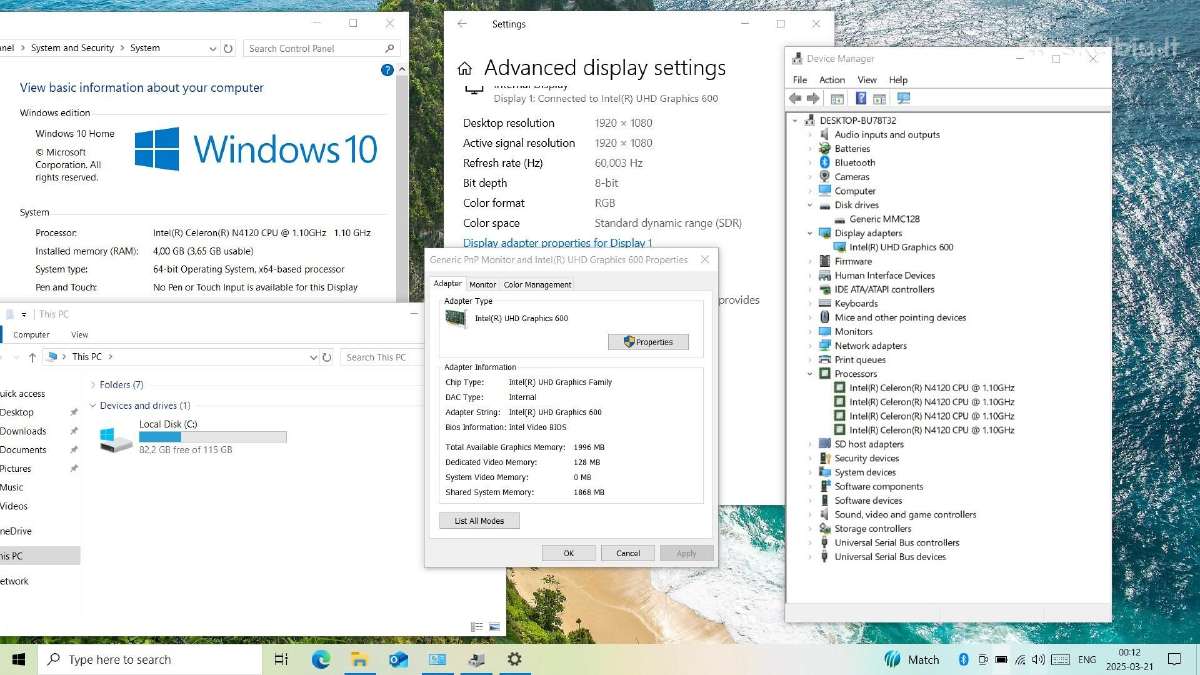Click the Bluetooth icon in system tray
This screenshot has height=675, width=1200.
click(964, 659)
